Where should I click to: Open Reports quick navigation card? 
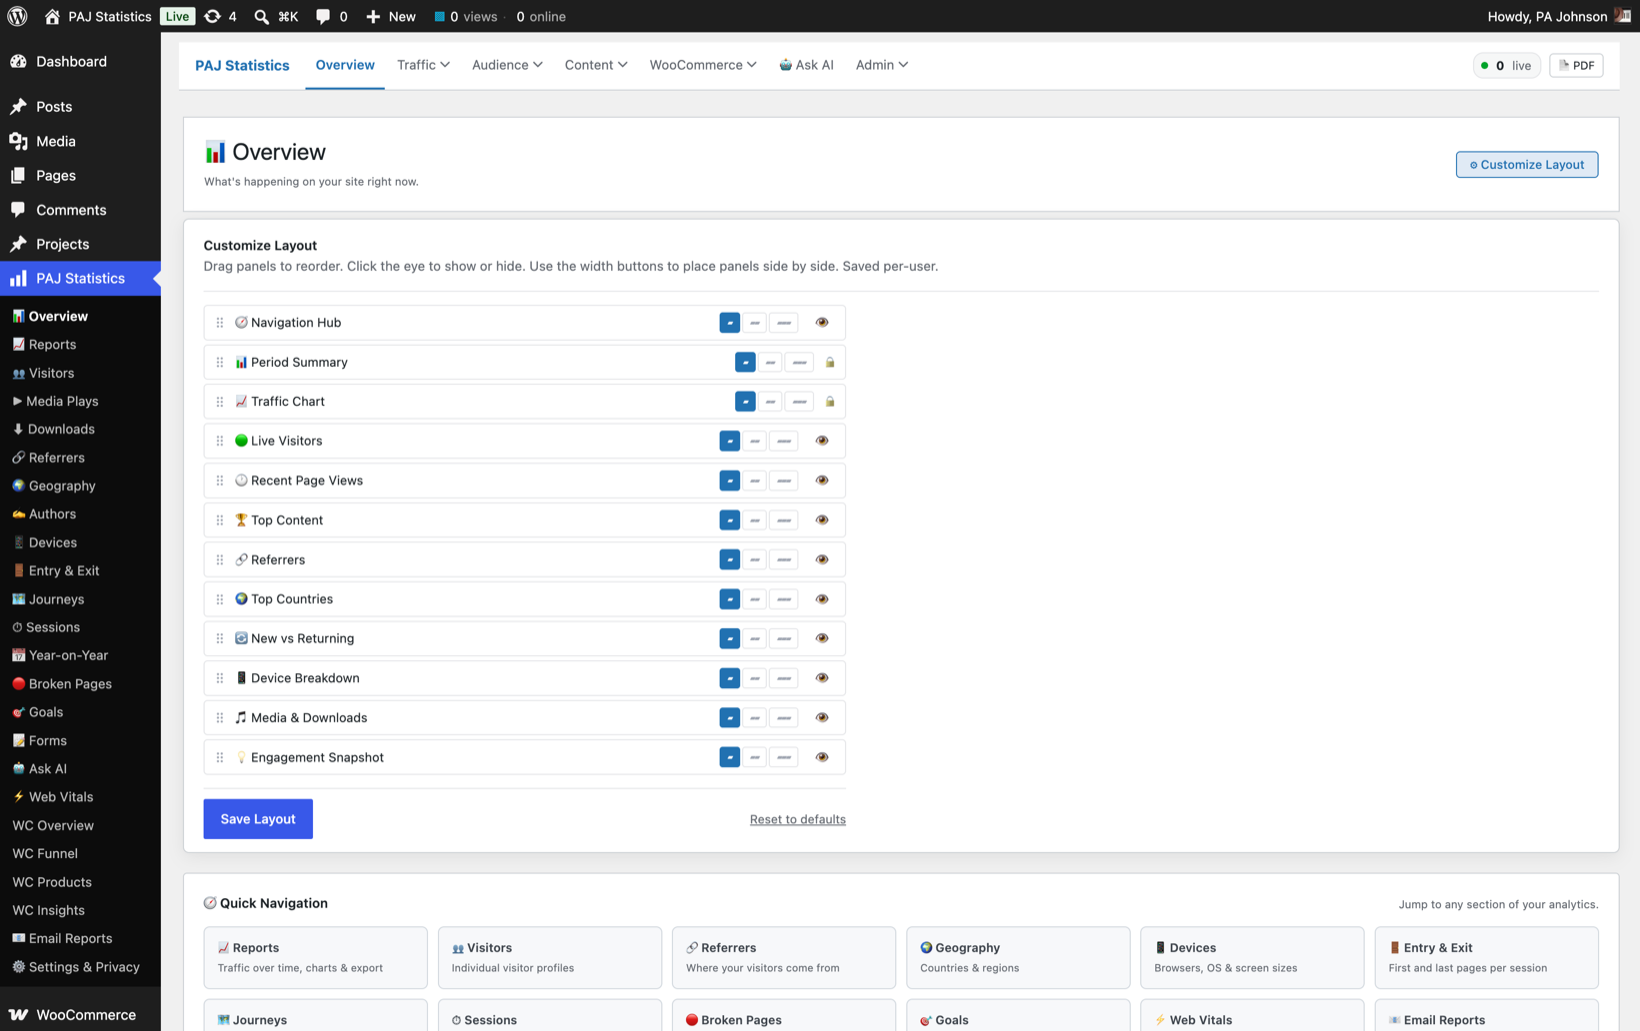tap(315, 957)
